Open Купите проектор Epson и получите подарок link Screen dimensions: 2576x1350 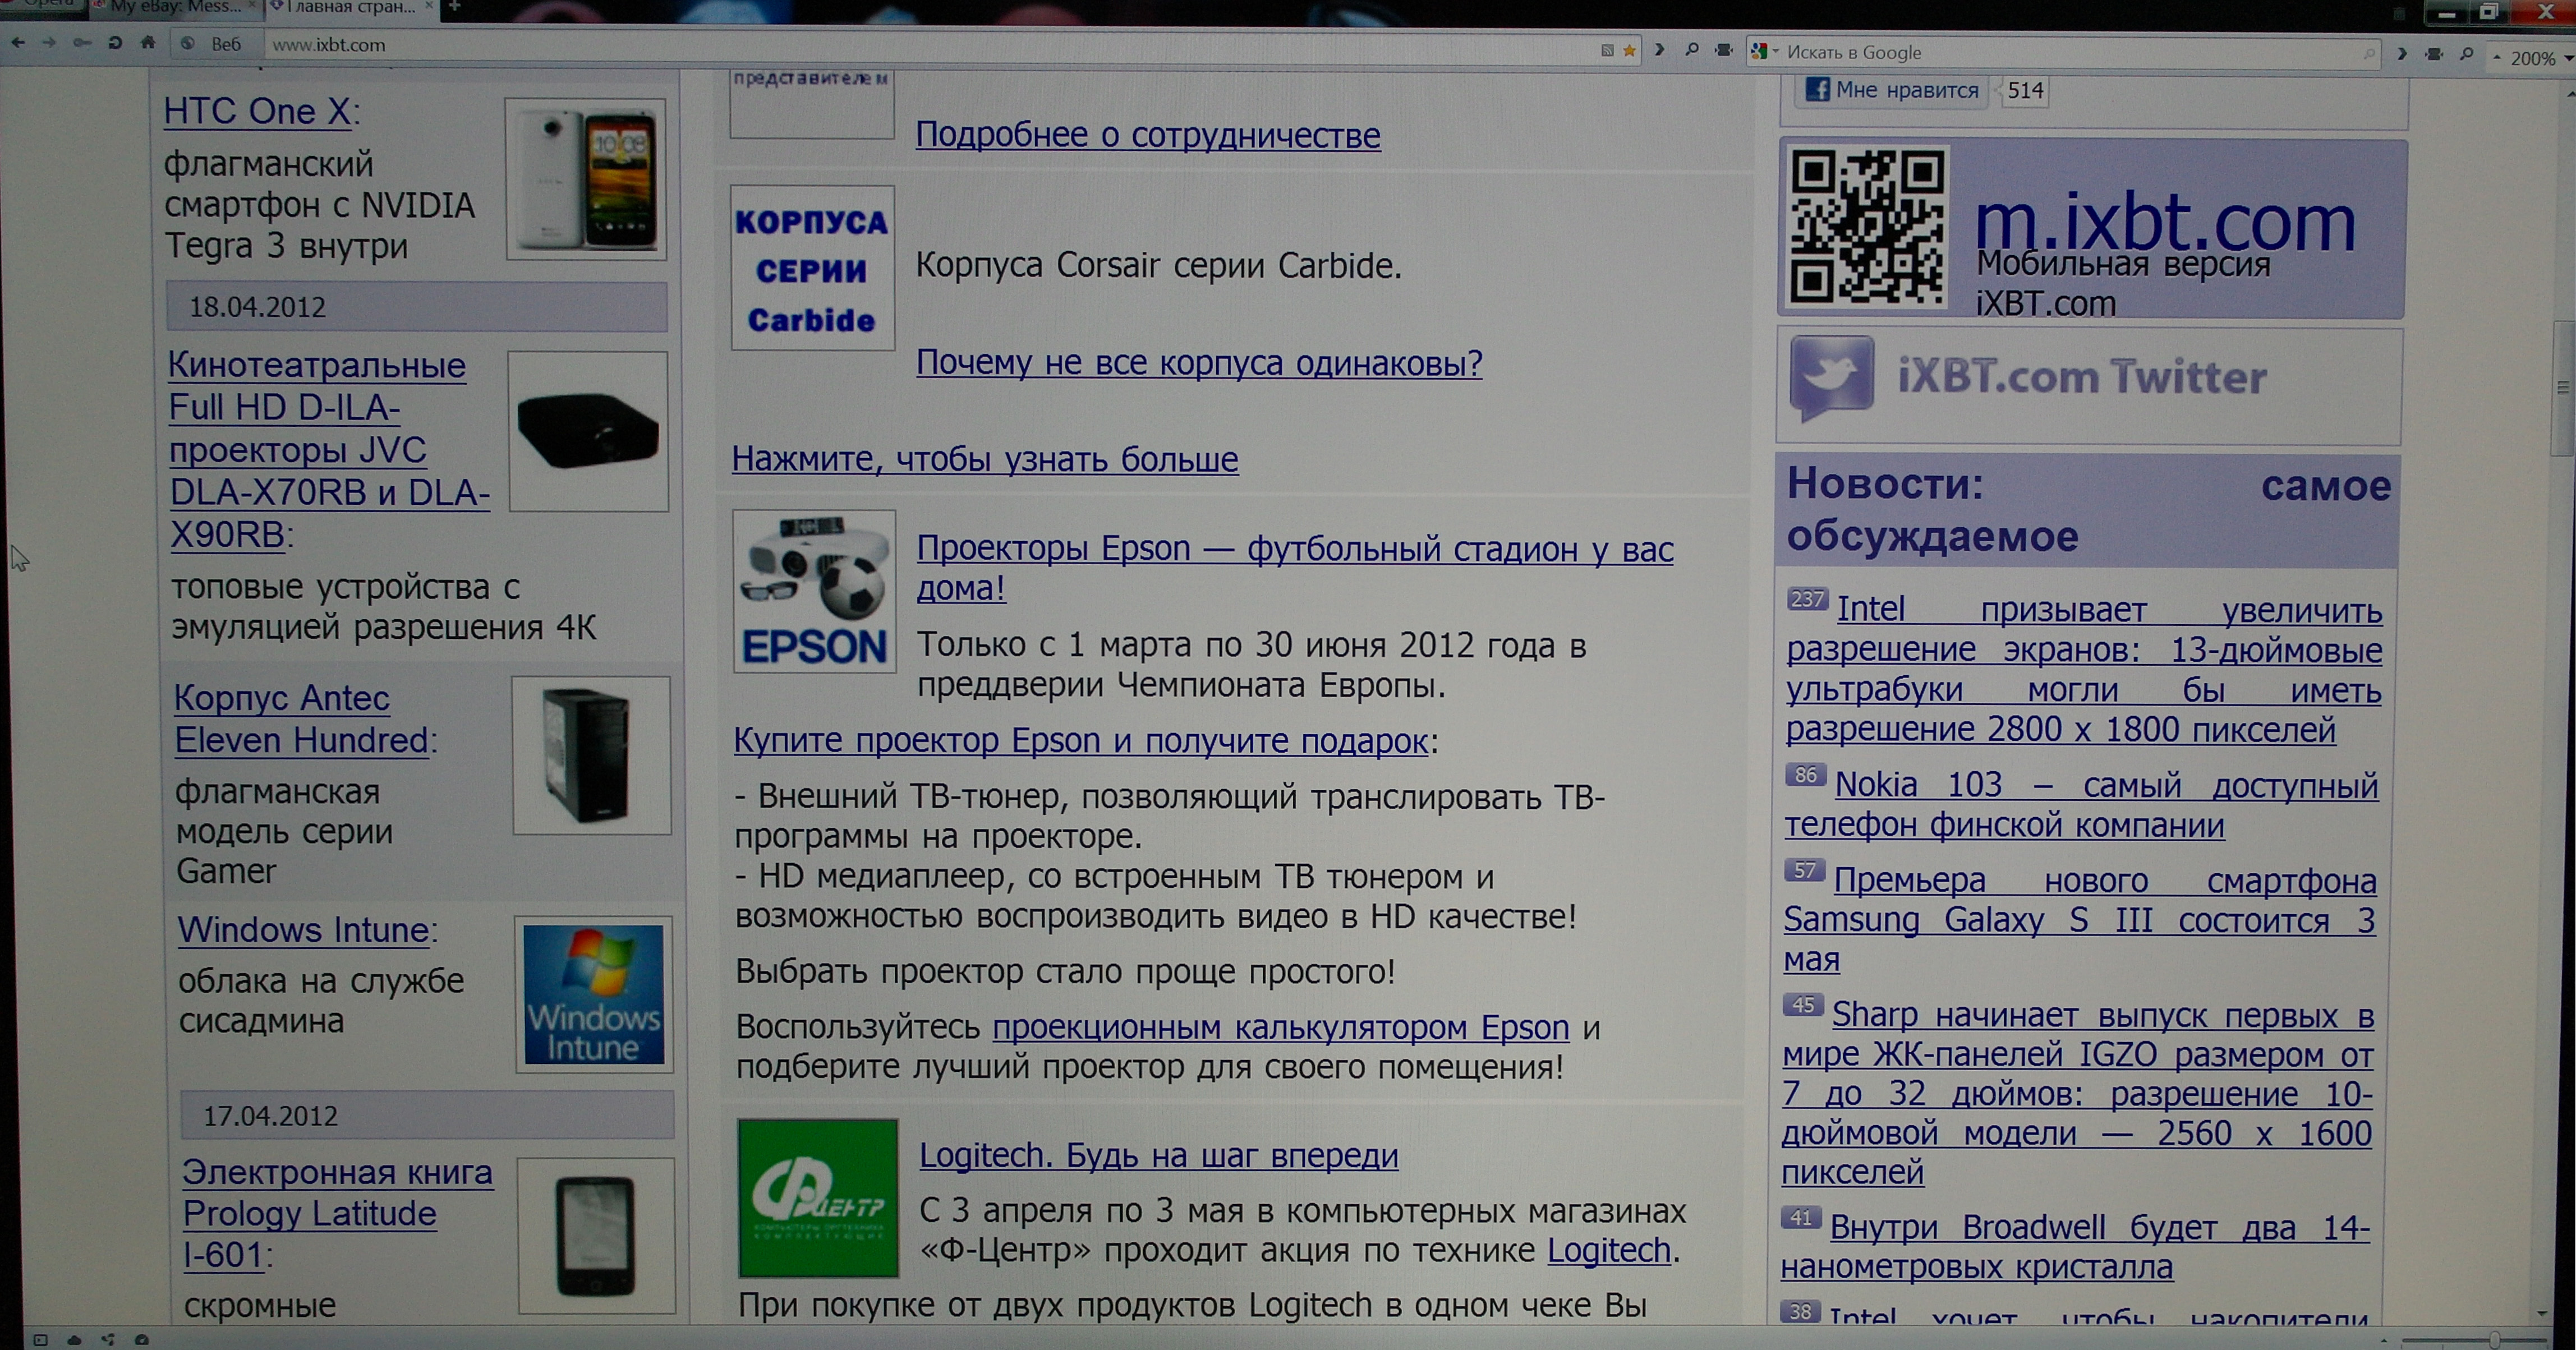click(x=1080, y=741)
